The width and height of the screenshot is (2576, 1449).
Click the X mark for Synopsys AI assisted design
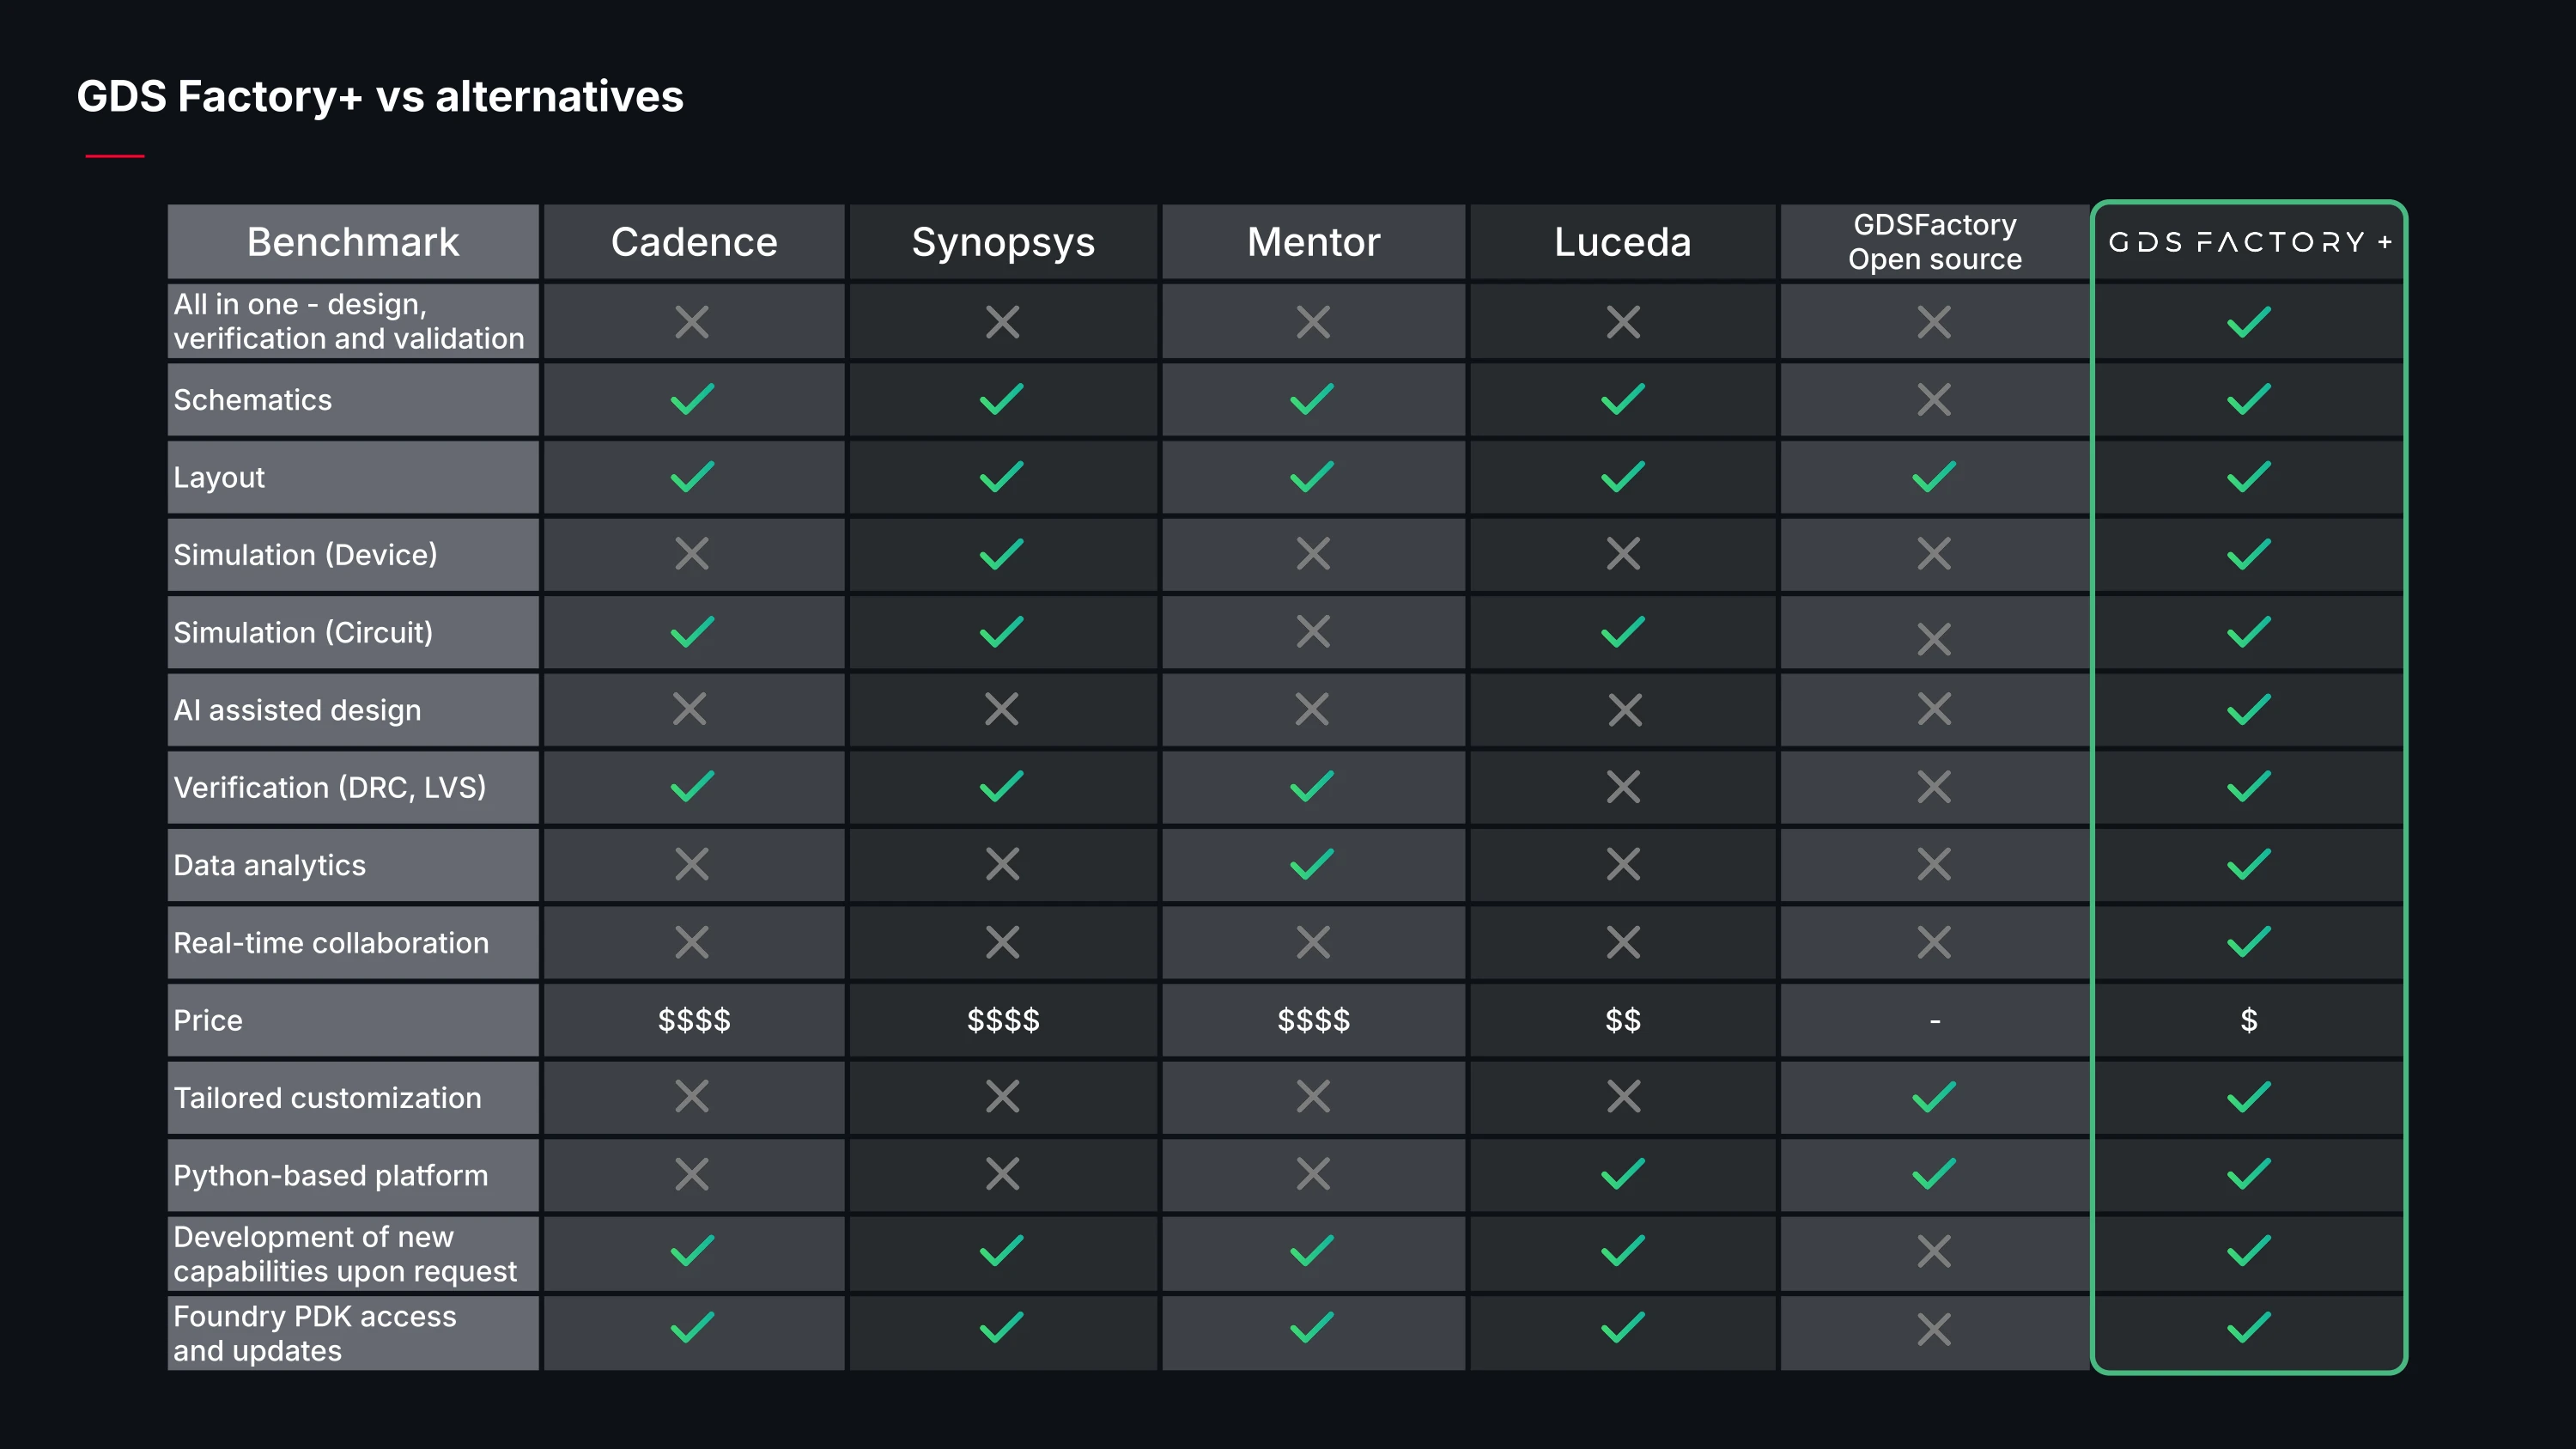click(1002, 709)
